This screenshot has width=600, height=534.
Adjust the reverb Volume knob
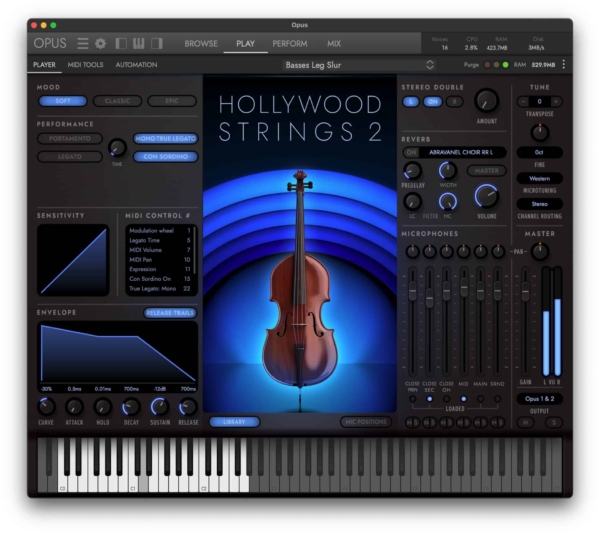(486, 196)
